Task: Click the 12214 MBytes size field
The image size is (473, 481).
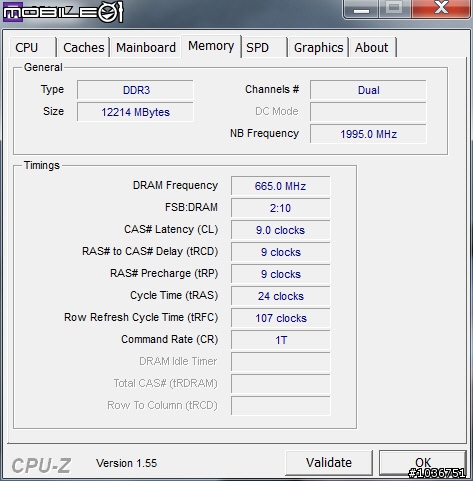Action: (135, 112)
